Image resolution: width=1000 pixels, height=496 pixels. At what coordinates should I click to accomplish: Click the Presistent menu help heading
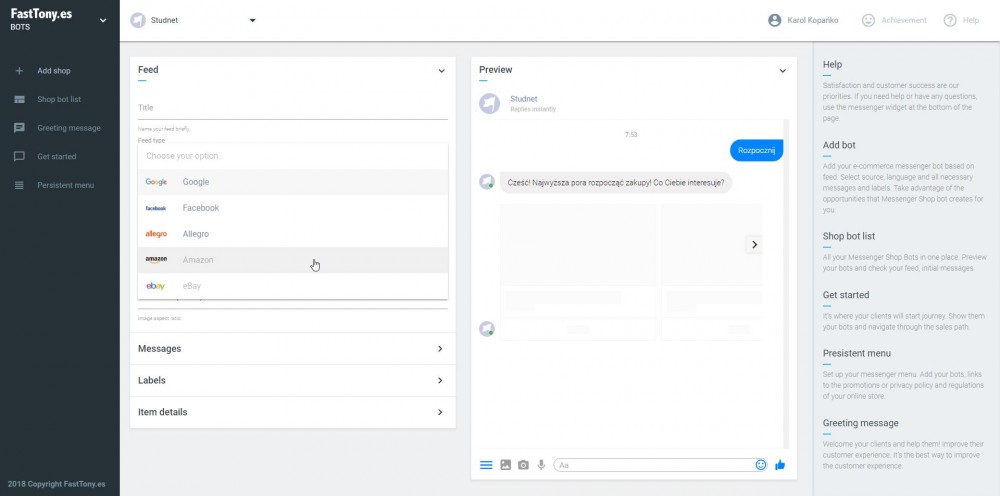pos(857,353)
